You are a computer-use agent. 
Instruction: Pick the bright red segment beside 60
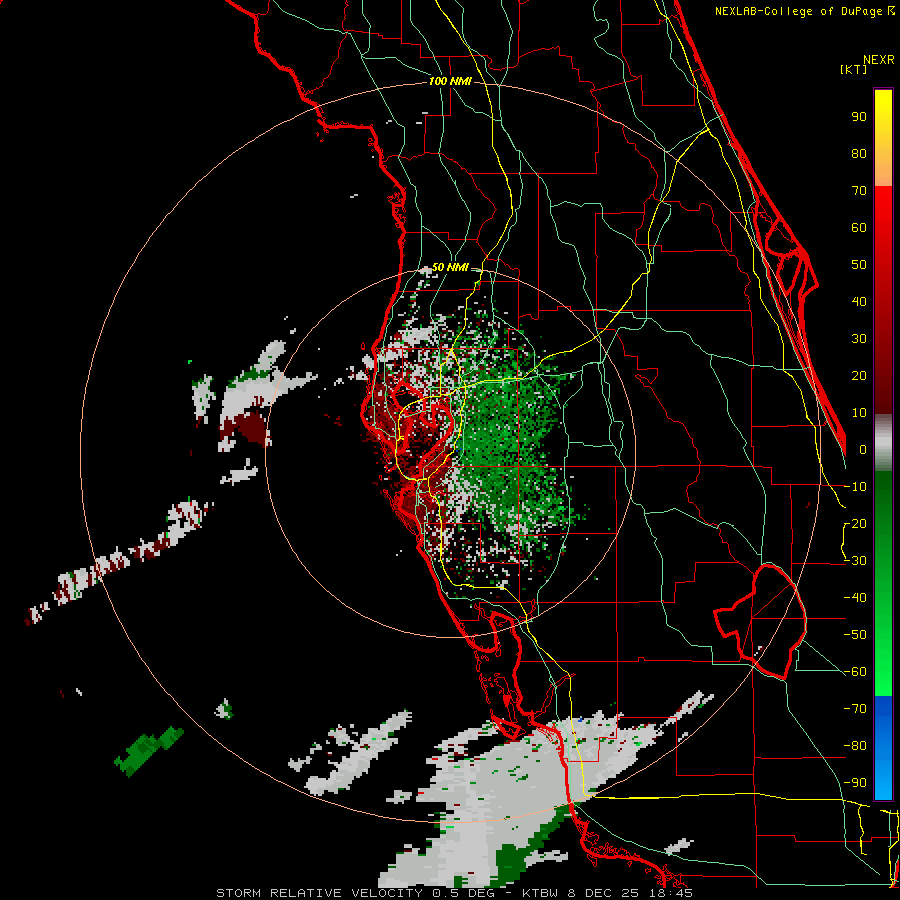click(883, 227)
